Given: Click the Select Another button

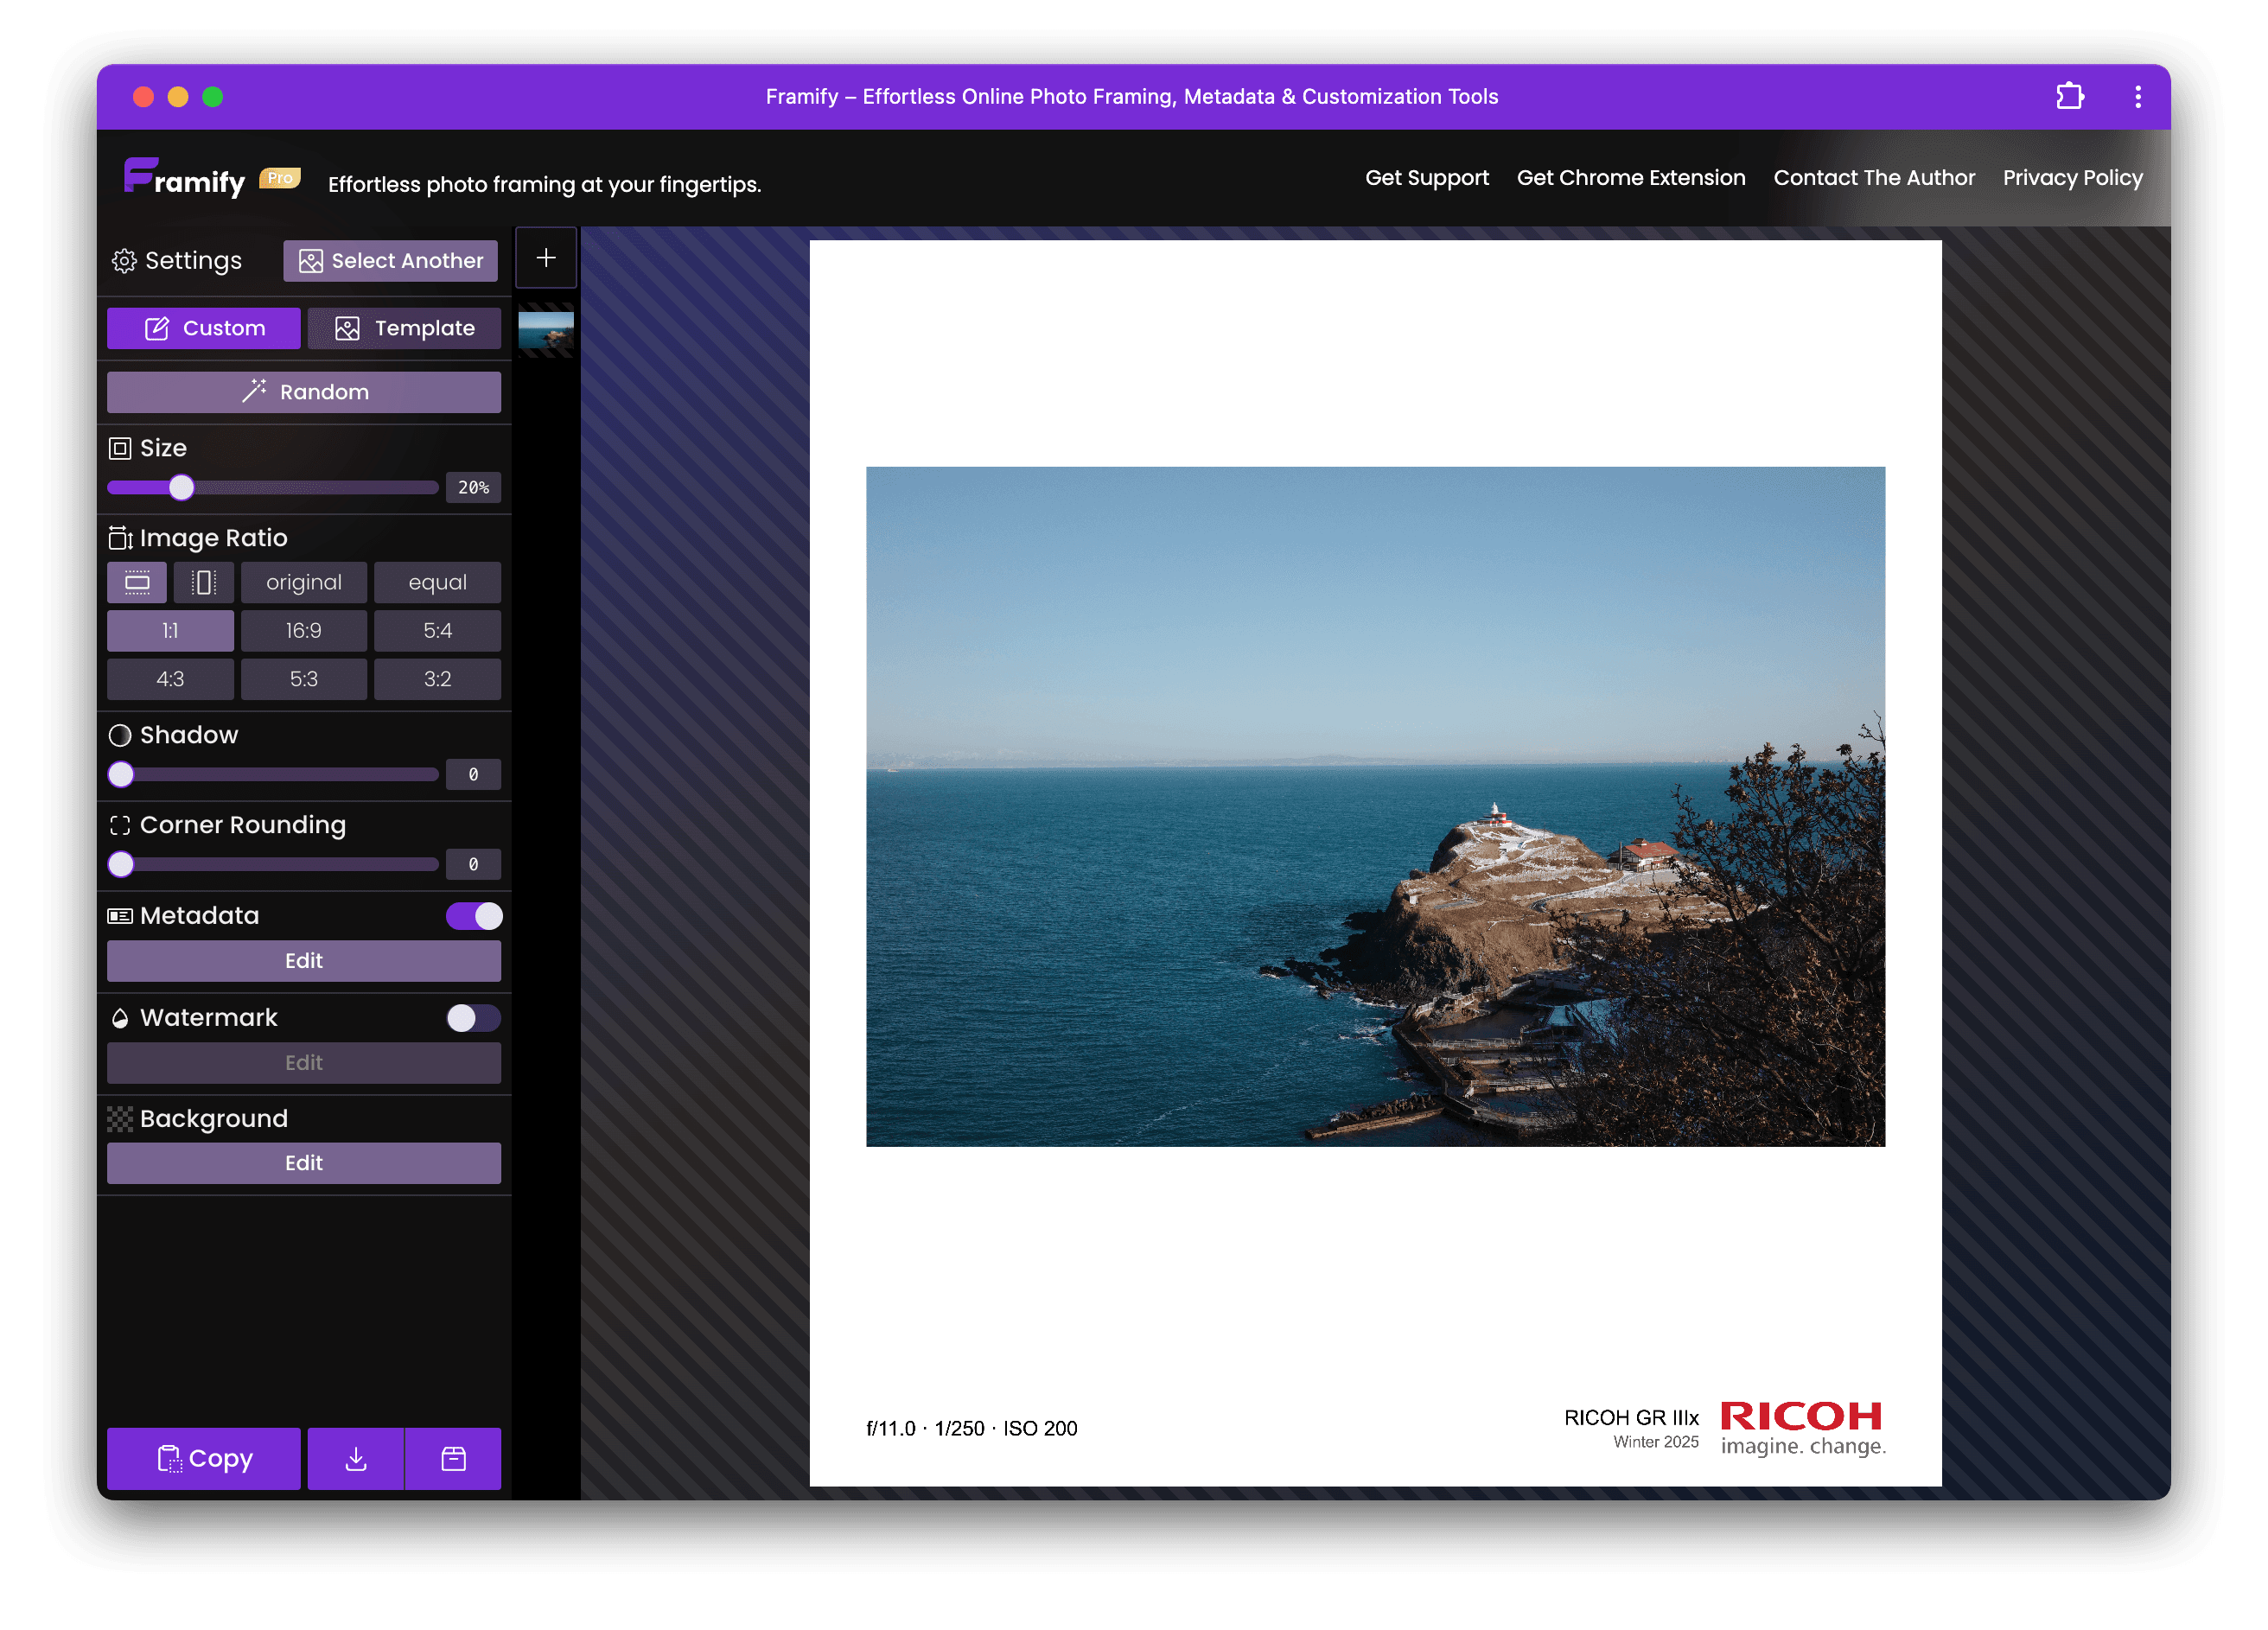Looking at the screenshot, I should tap(390, 261).
